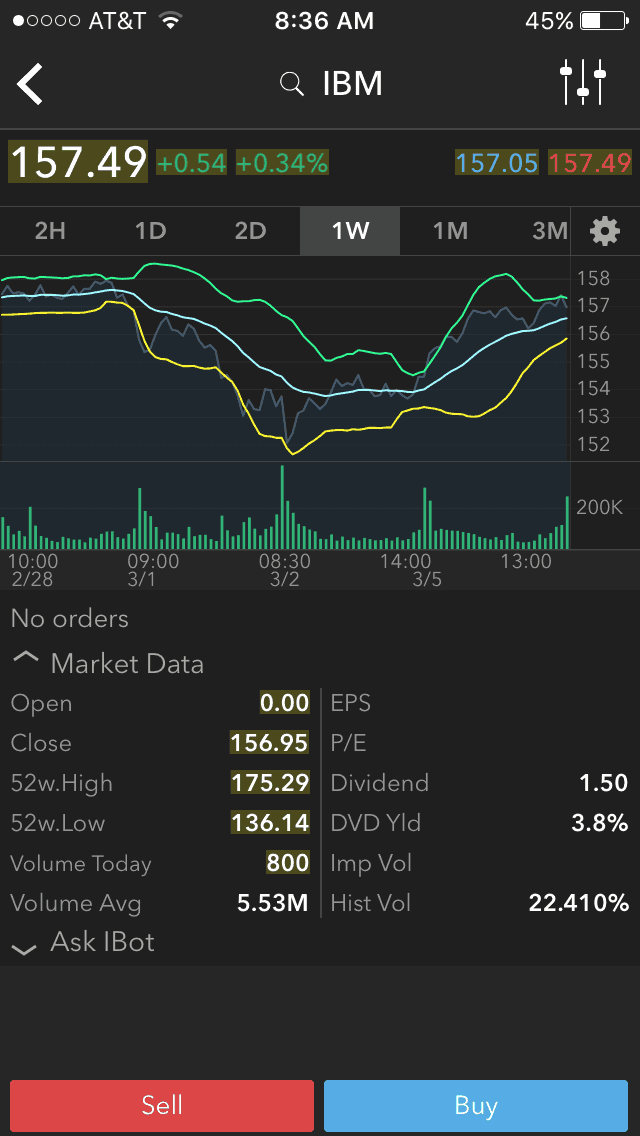Image resolution: width=640 pixels, height=1136 pixels.
Task: Tap the 152 price axis label
Action: point(593,443)
